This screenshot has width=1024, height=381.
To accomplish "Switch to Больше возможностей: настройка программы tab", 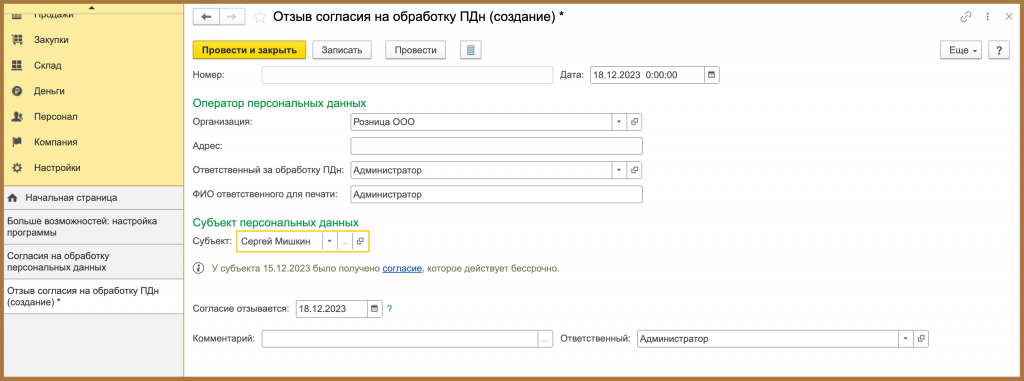I will tap(93, 226).
